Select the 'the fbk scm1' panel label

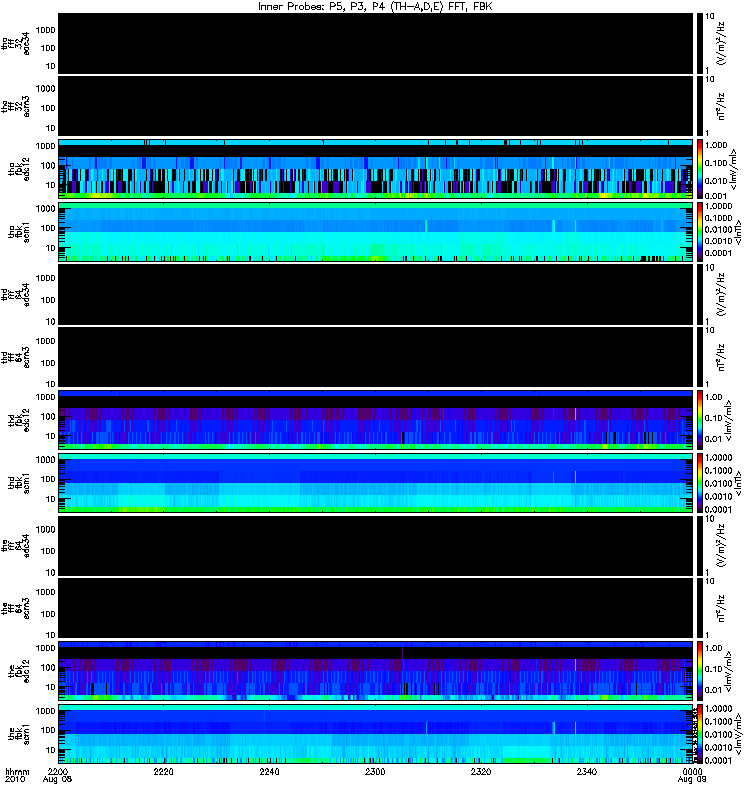pyautogui.click(x=19, y=734)
